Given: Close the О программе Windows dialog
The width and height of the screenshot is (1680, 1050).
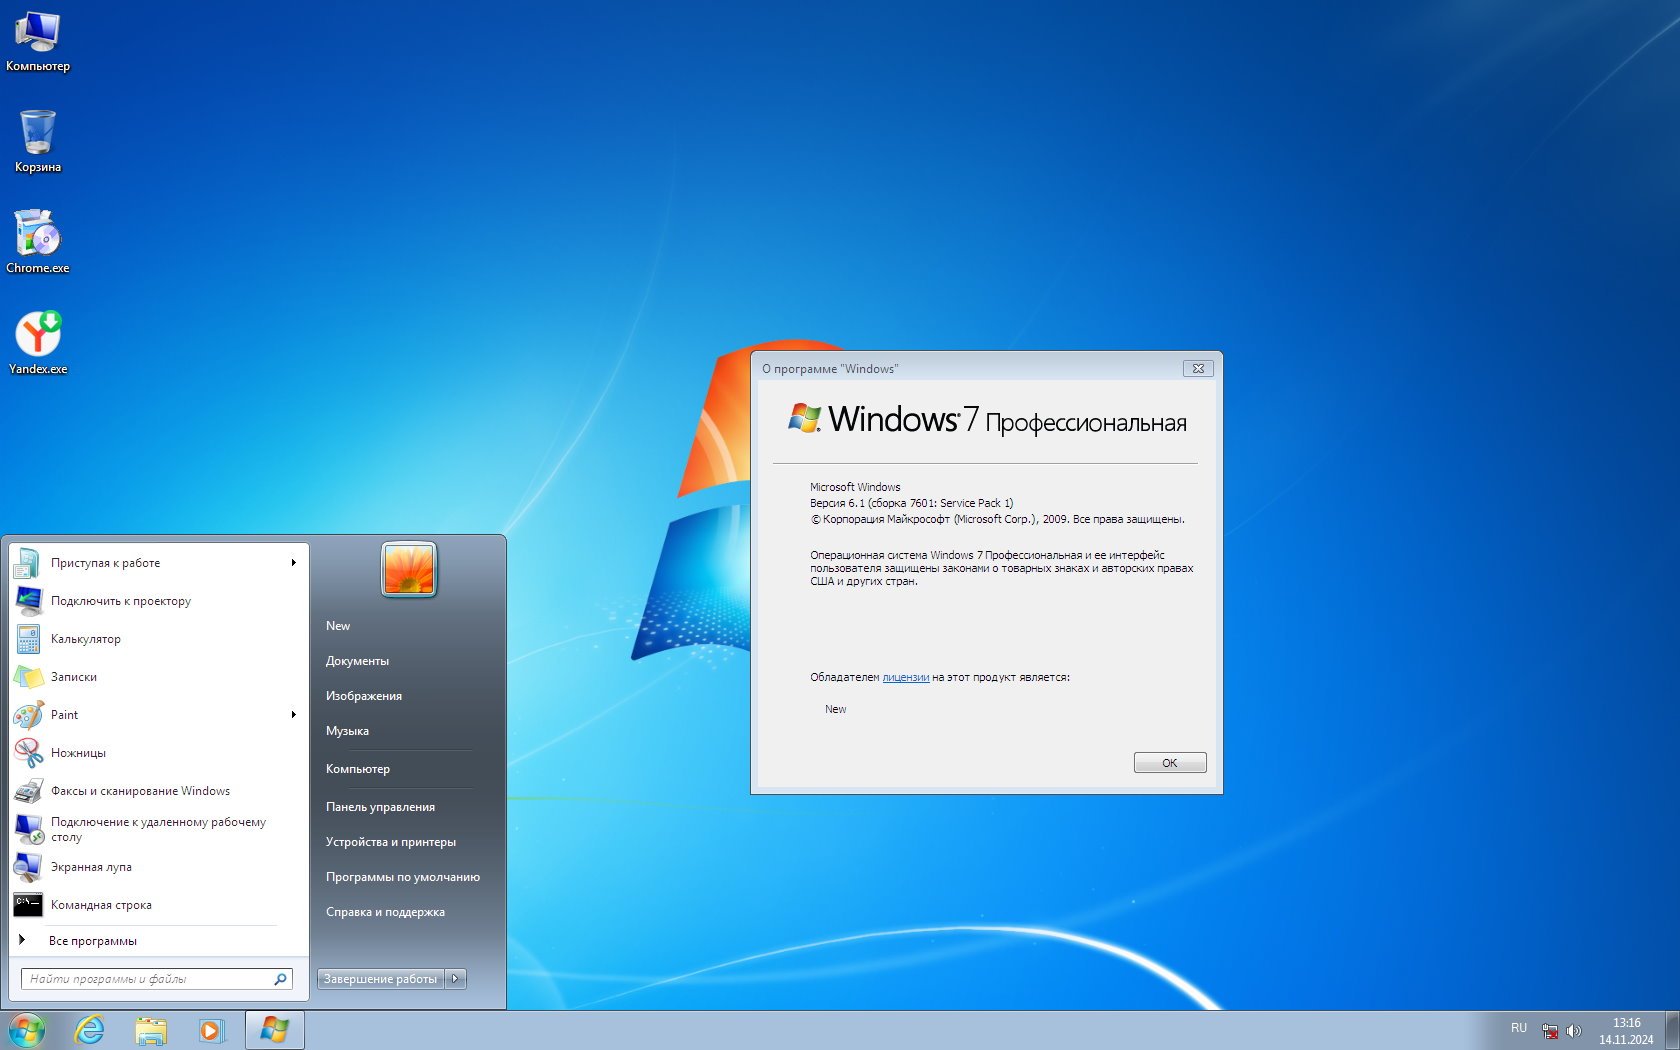Looking at the screenshot, I should click(x=1198, y=368).
